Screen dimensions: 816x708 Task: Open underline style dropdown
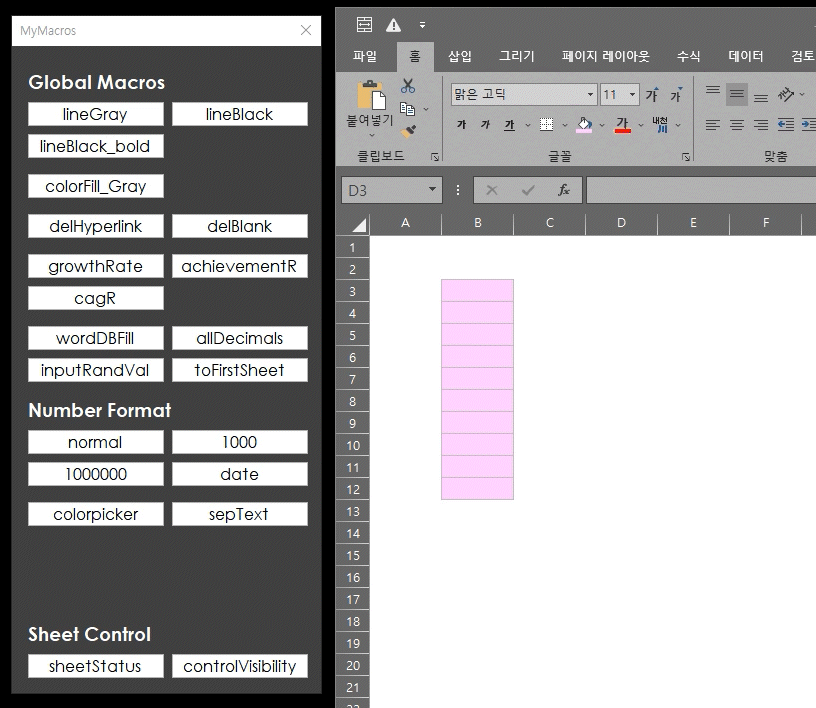point(528,125)
